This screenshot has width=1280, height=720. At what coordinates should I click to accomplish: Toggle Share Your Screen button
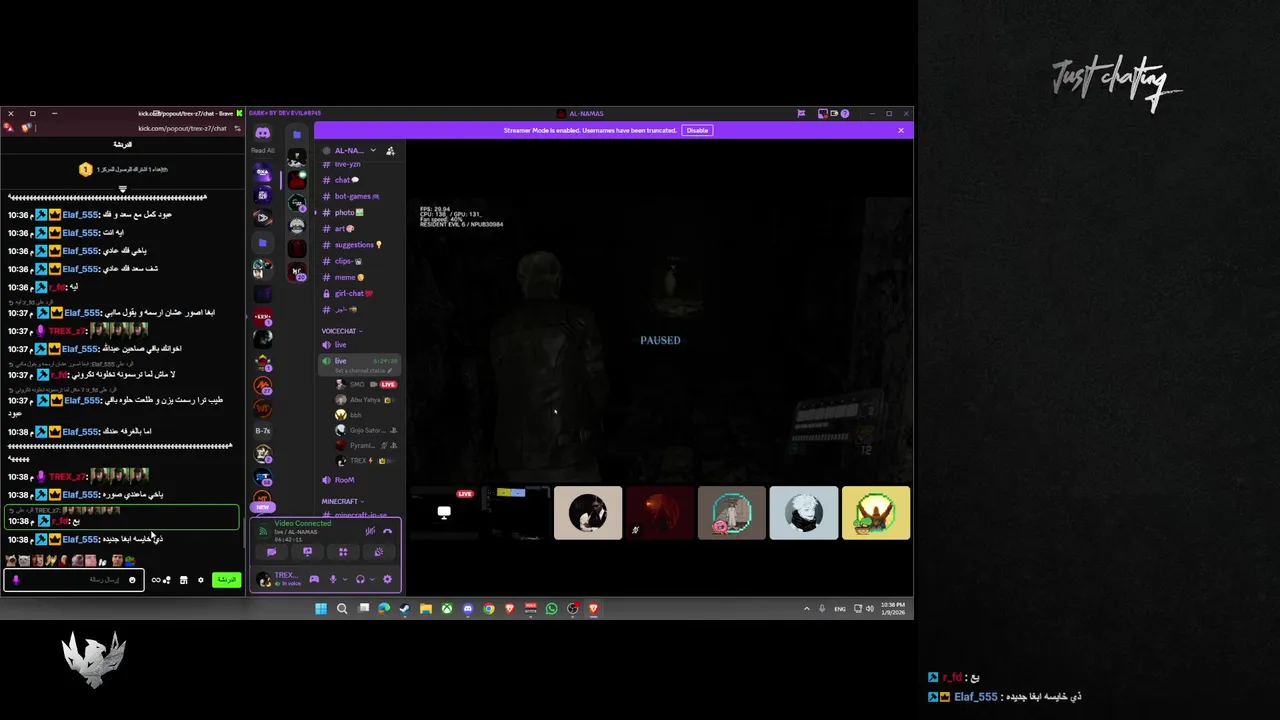pyautogui.click(x=307, y=552)
